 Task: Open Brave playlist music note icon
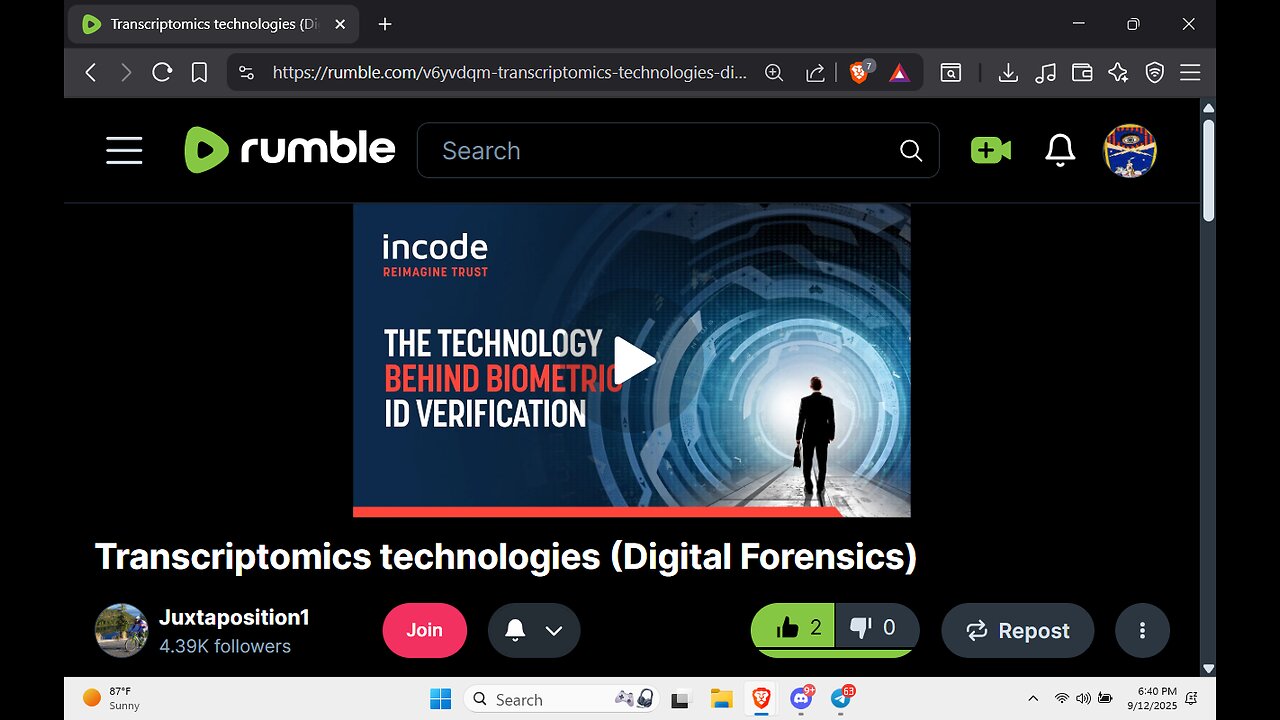(x=1045, y=72)
